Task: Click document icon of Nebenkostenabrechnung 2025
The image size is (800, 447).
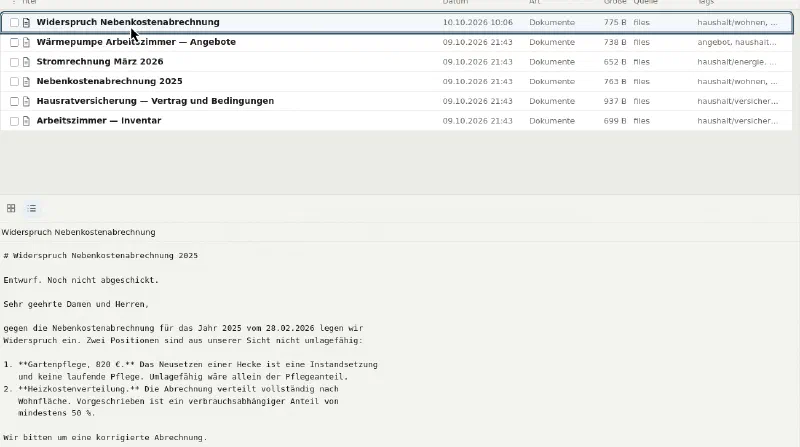Action: click(27, 82)
